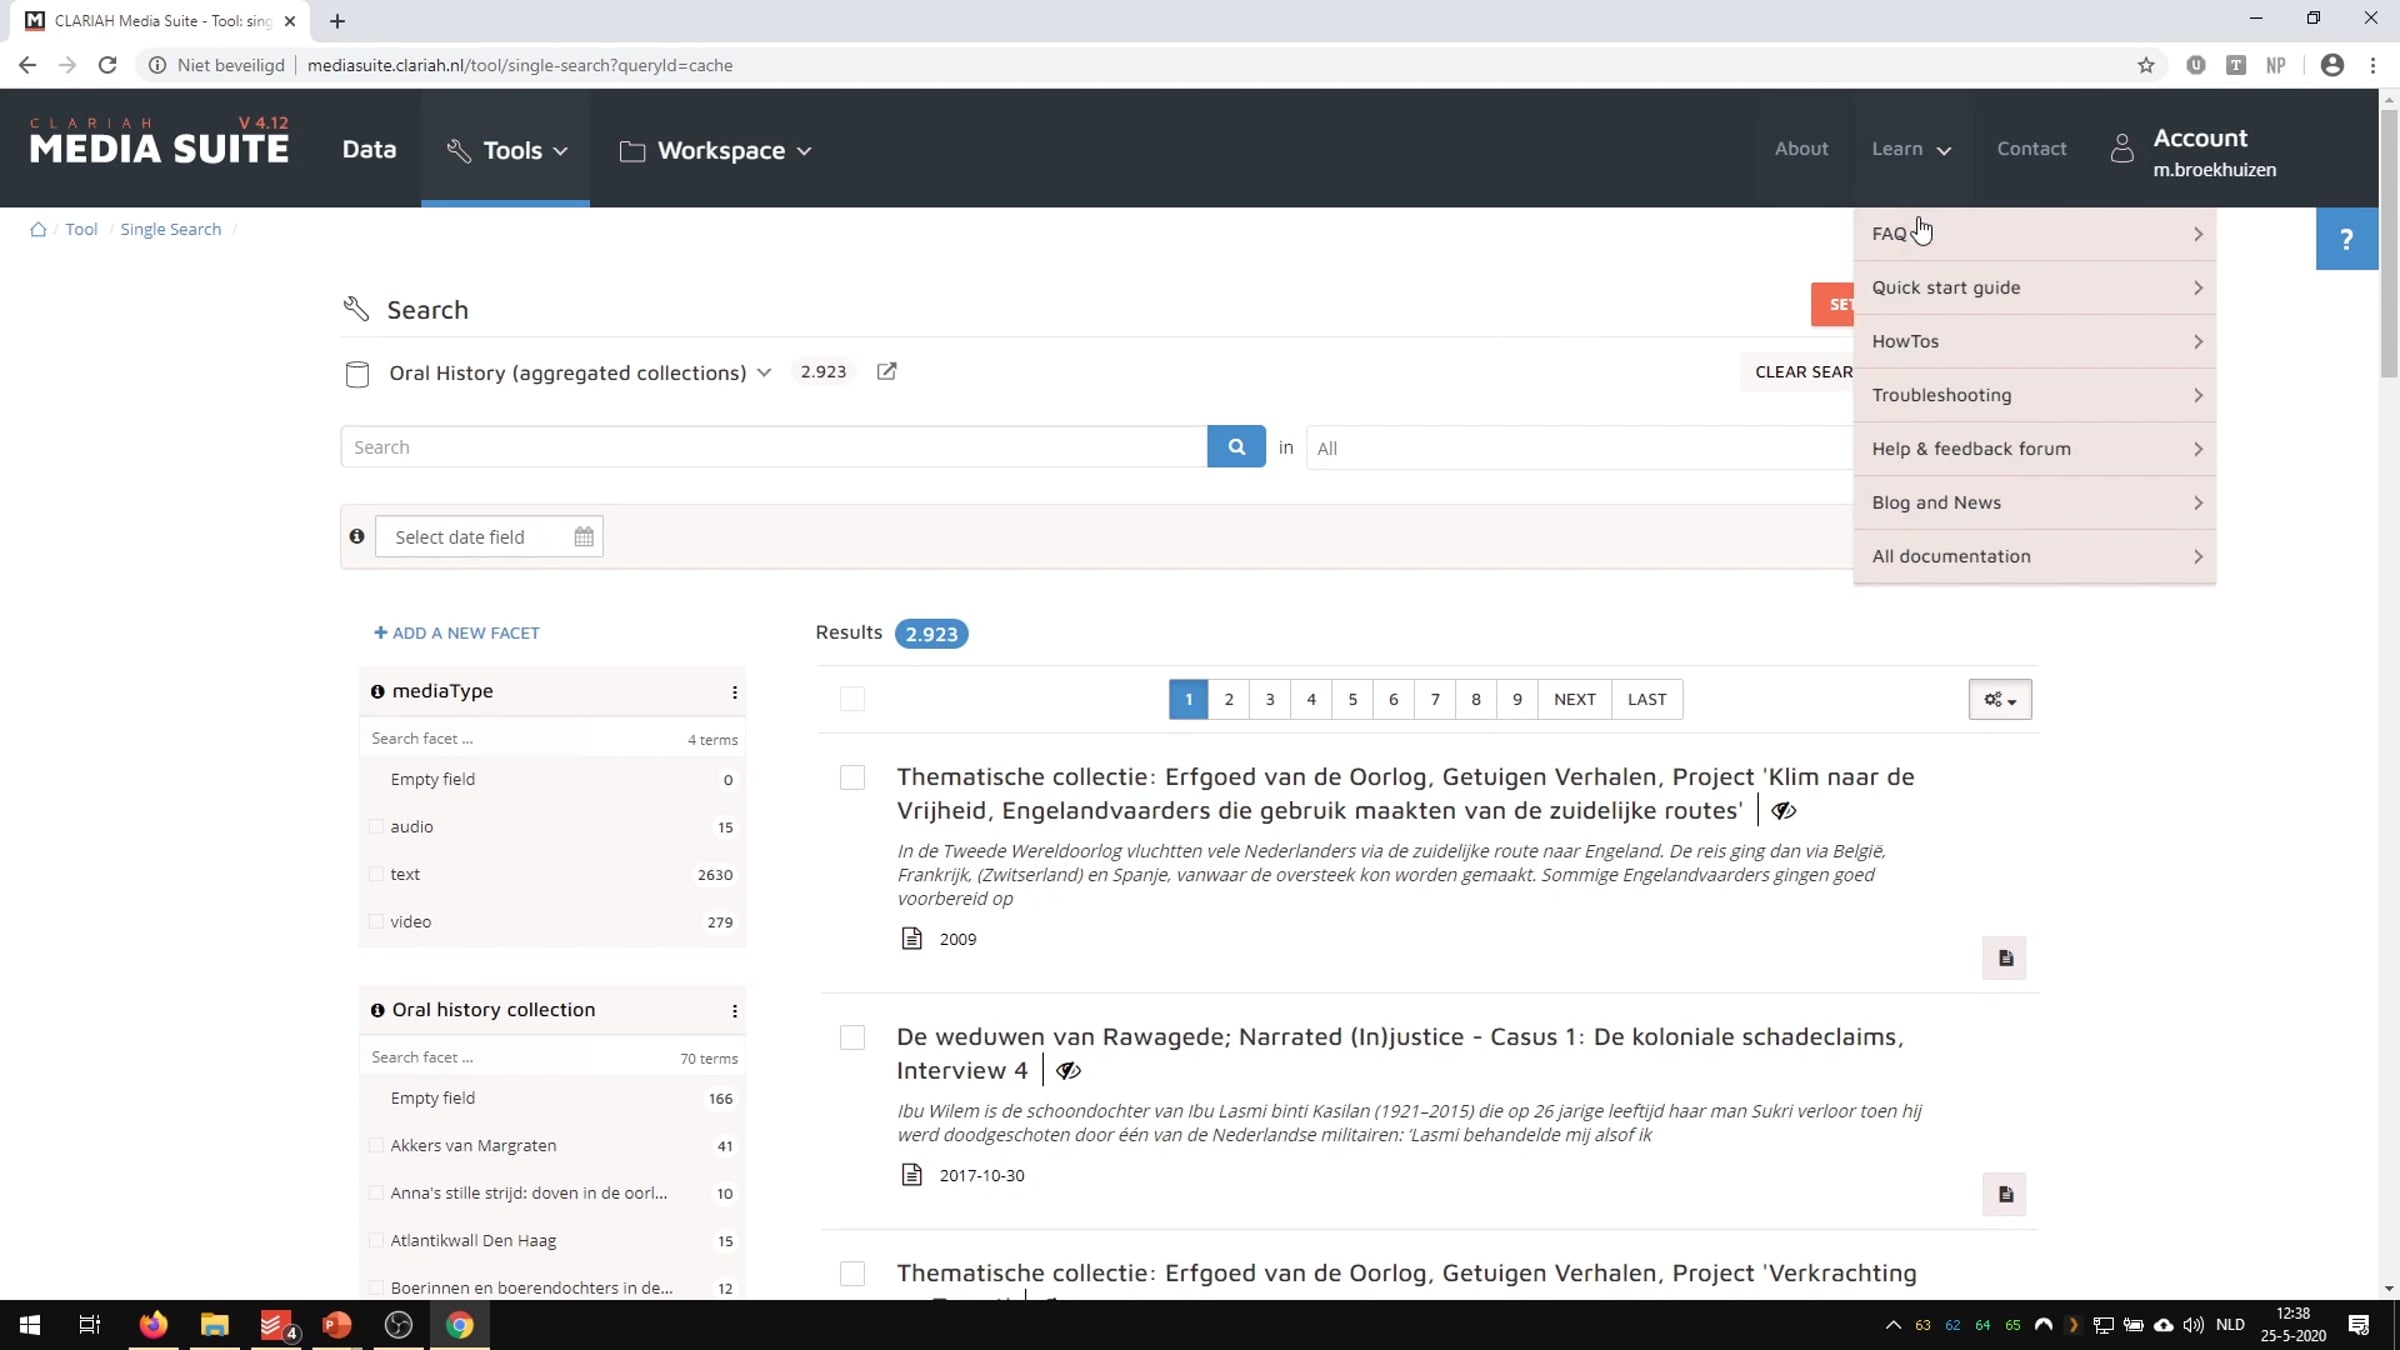Click the date field info icon

pyautogui.click(x=357, y=536)
